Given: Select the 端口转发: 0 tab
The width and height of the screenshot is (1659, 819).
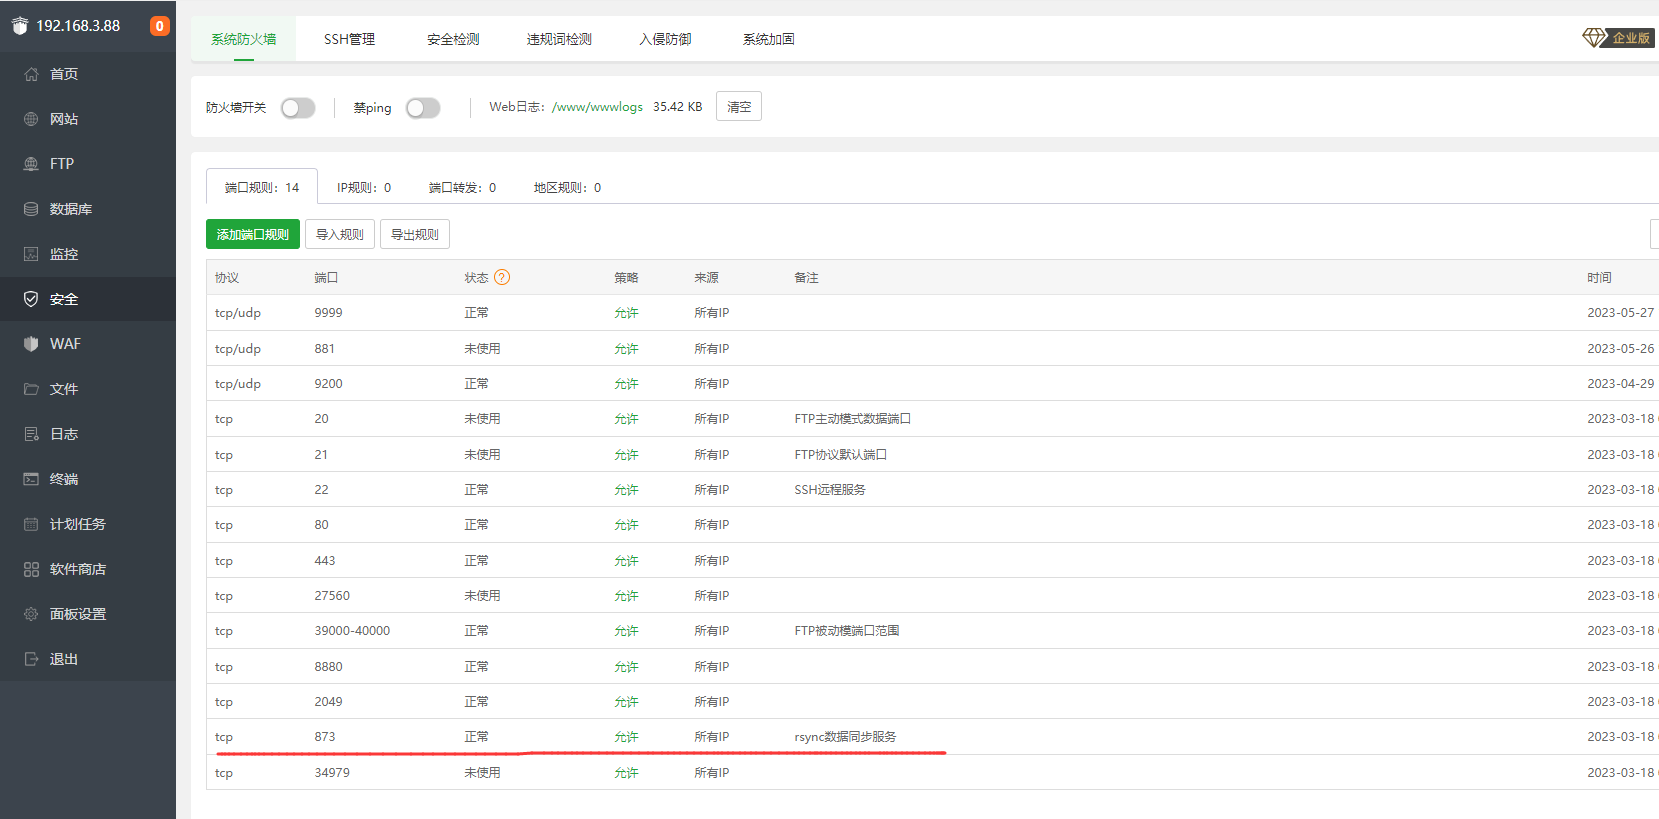Looking at the screenshot, I should coord(462,187).
